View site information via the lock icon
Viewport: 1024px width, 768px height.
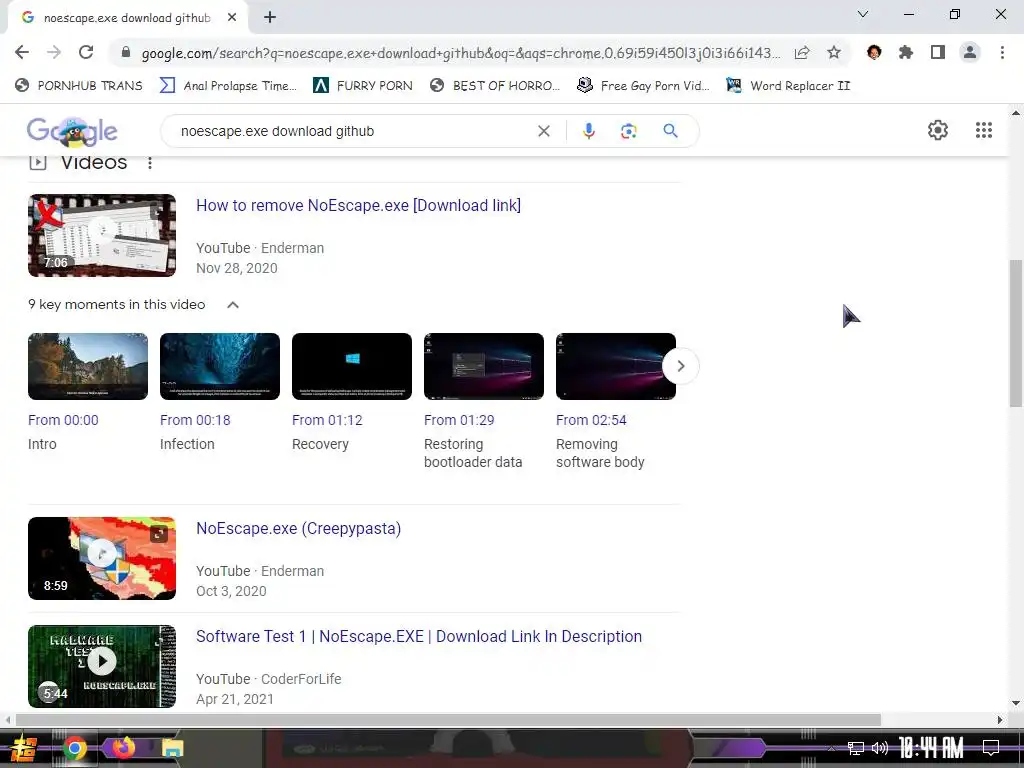[126, 53]
